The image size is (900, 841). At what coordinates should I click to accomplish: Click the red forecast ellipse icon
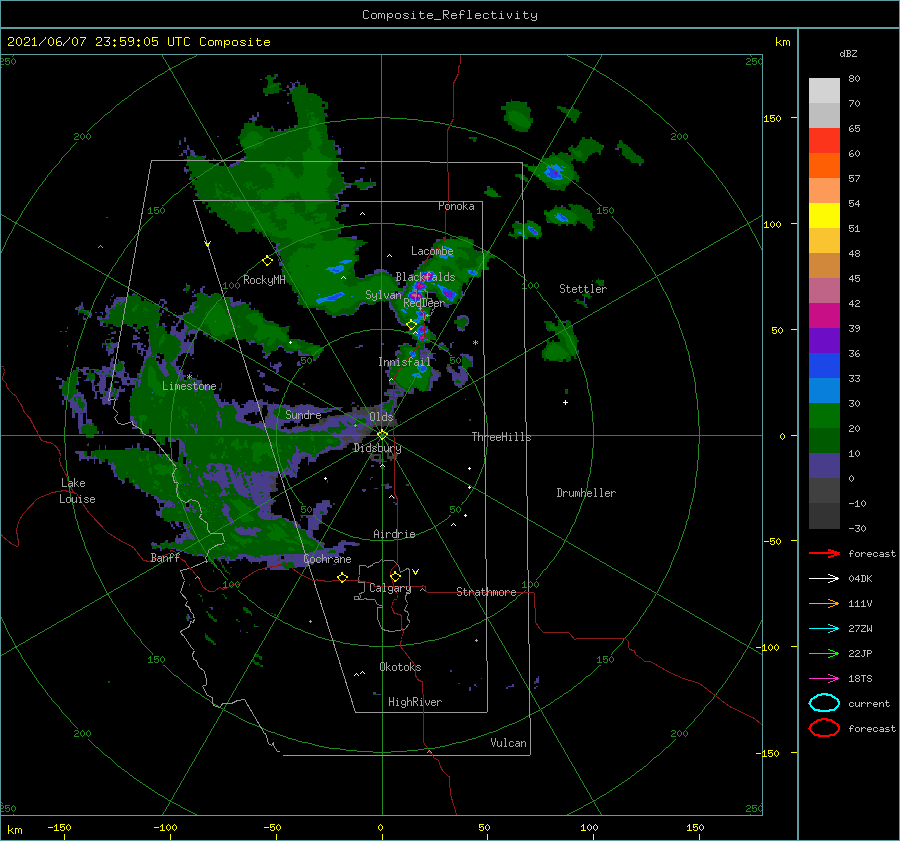824,728
